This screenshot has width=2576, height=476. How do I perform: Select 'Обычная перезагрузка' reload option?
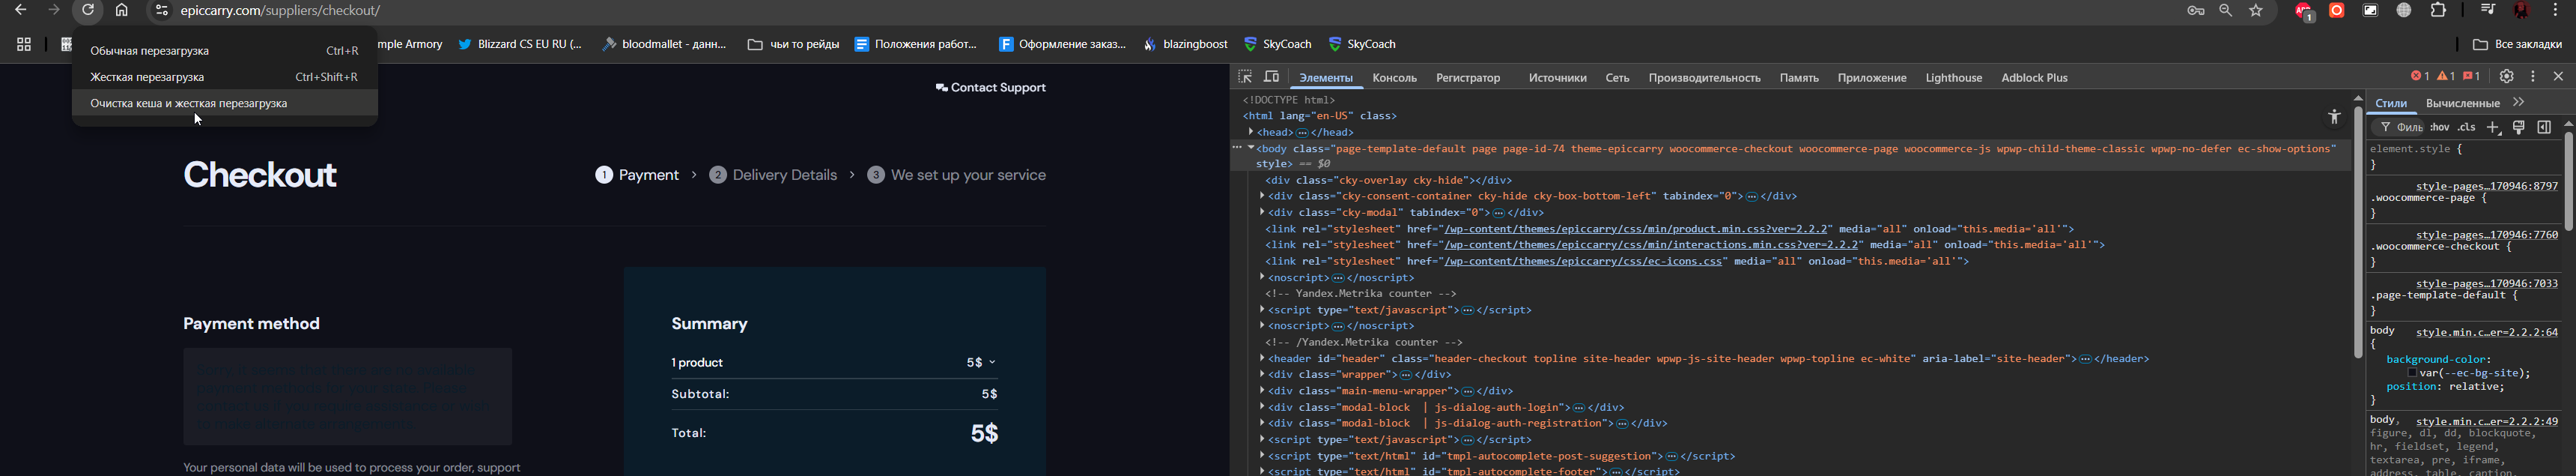coord(225,51)
